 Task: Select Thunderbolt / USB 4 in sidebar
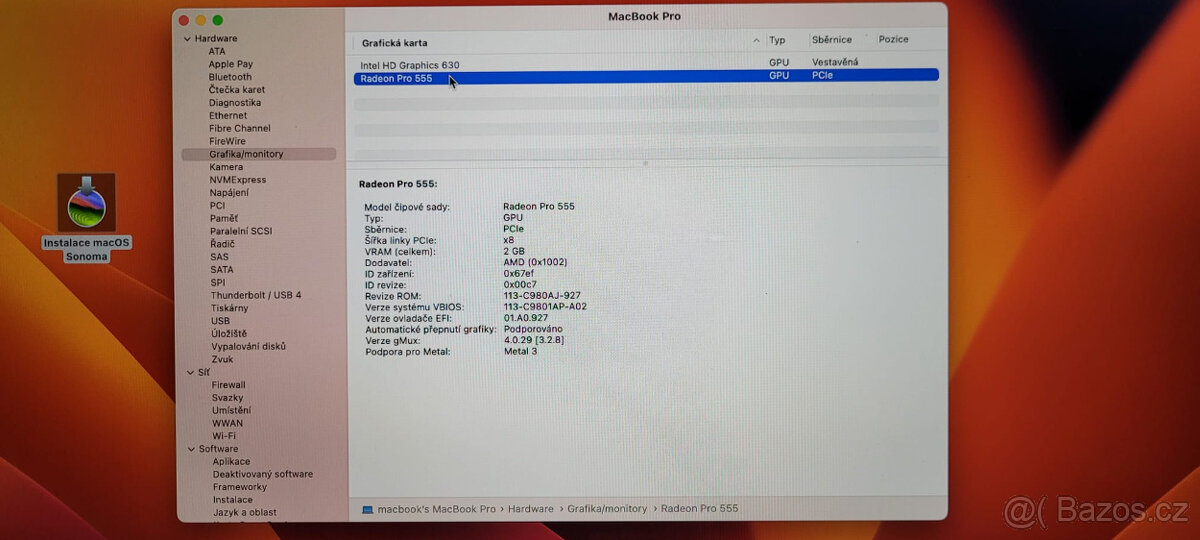(256, 295)
